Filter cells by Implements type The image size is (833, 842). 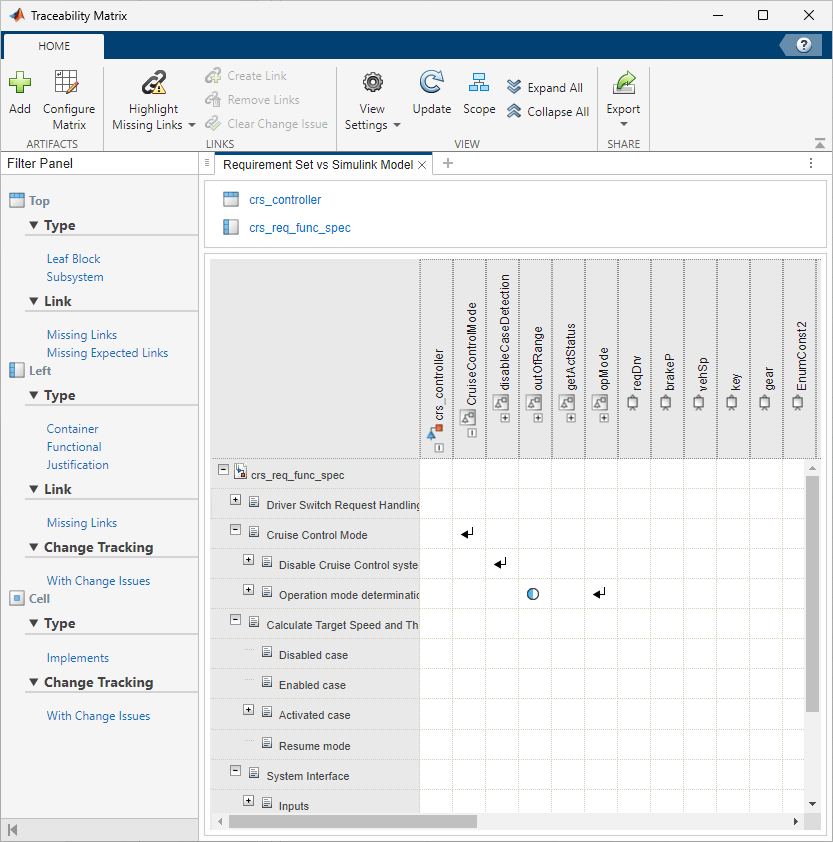coord(77,658)
